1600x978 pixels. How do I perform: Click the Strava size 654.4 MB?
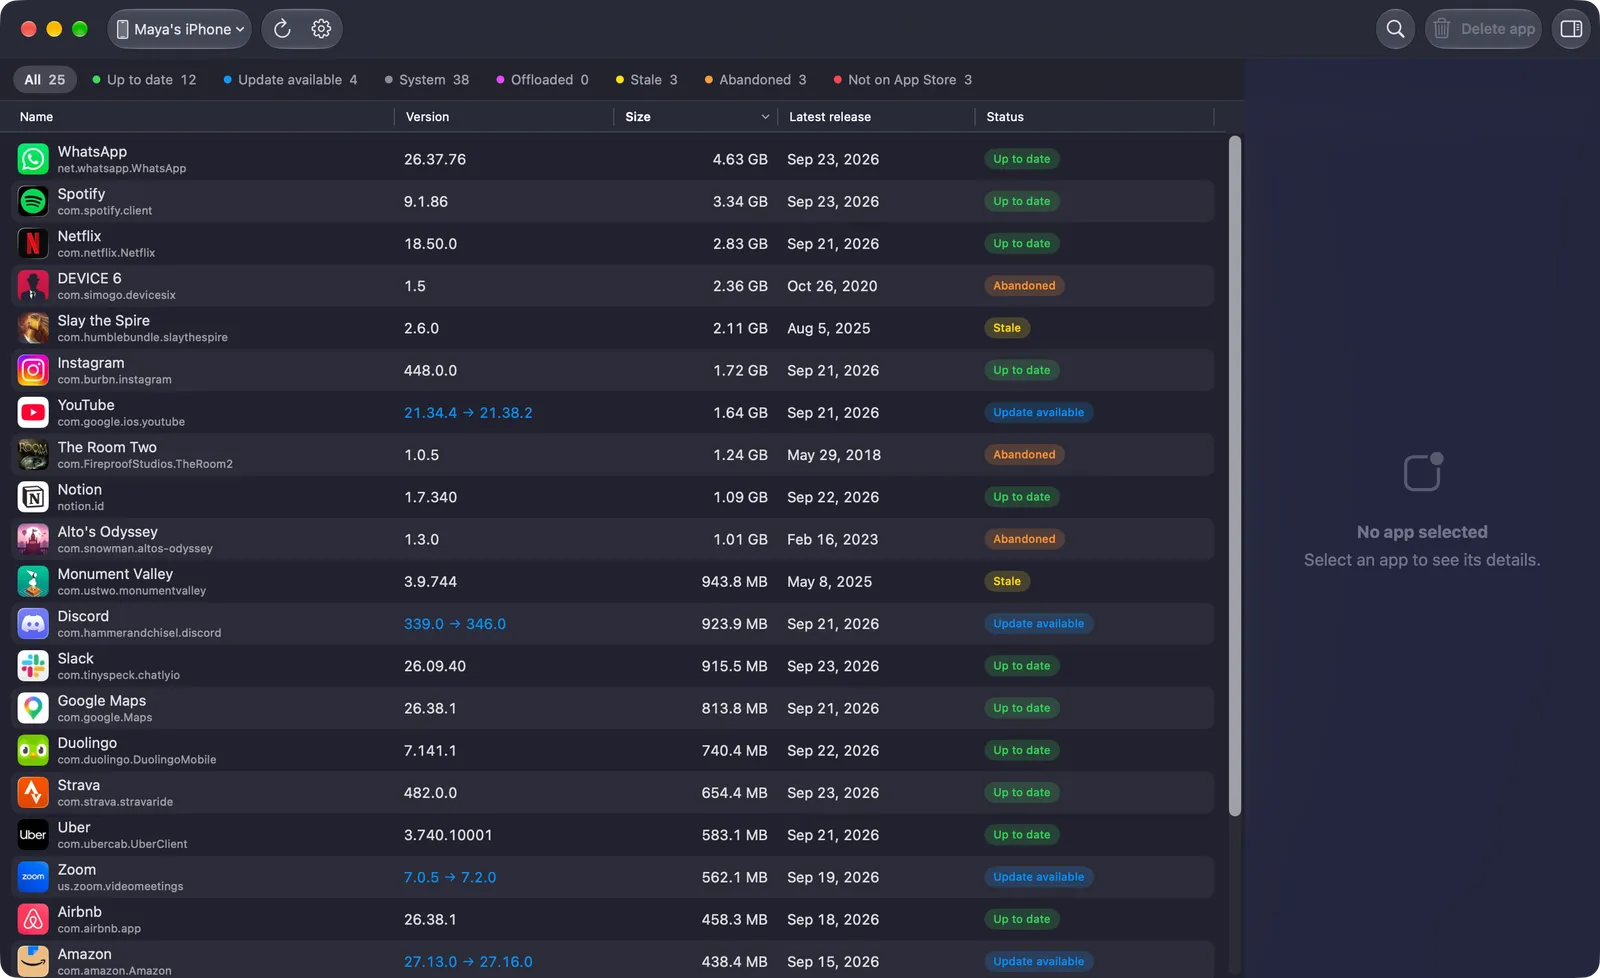coord(735,793)
